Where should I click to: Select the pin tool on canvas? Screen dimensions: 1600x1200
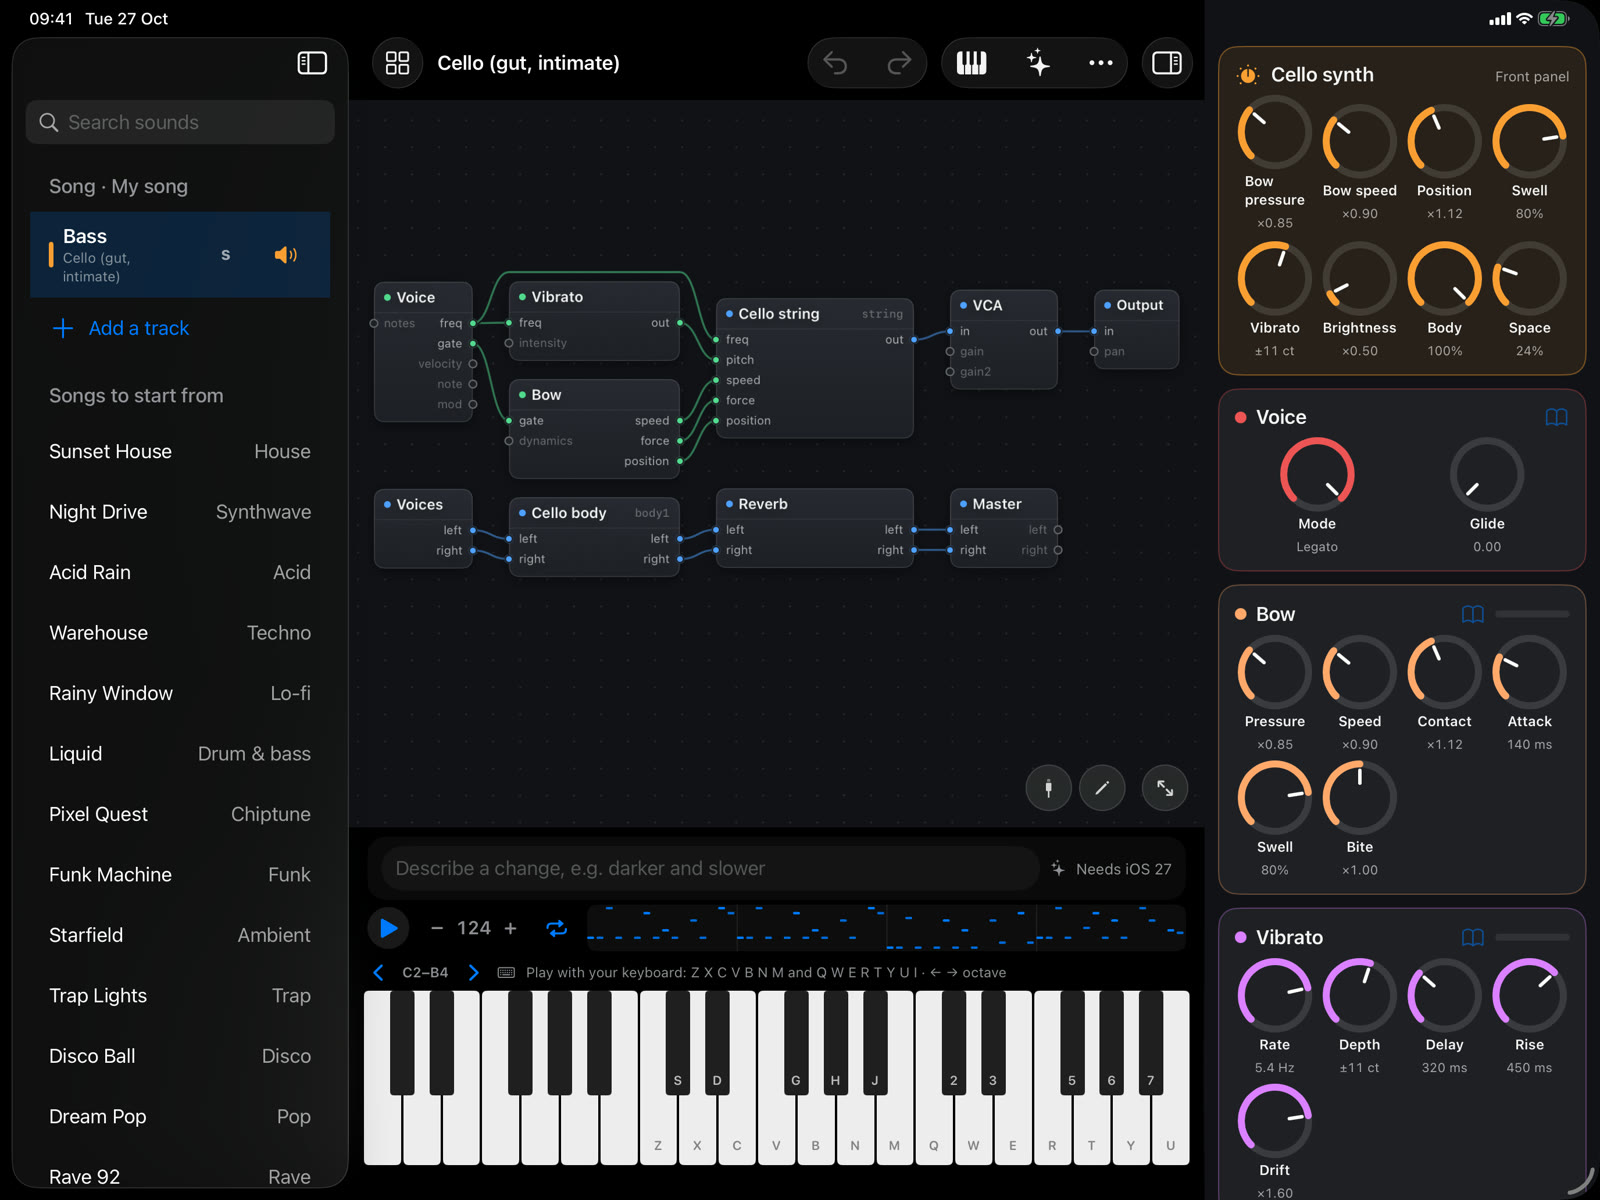(1048, 788)
